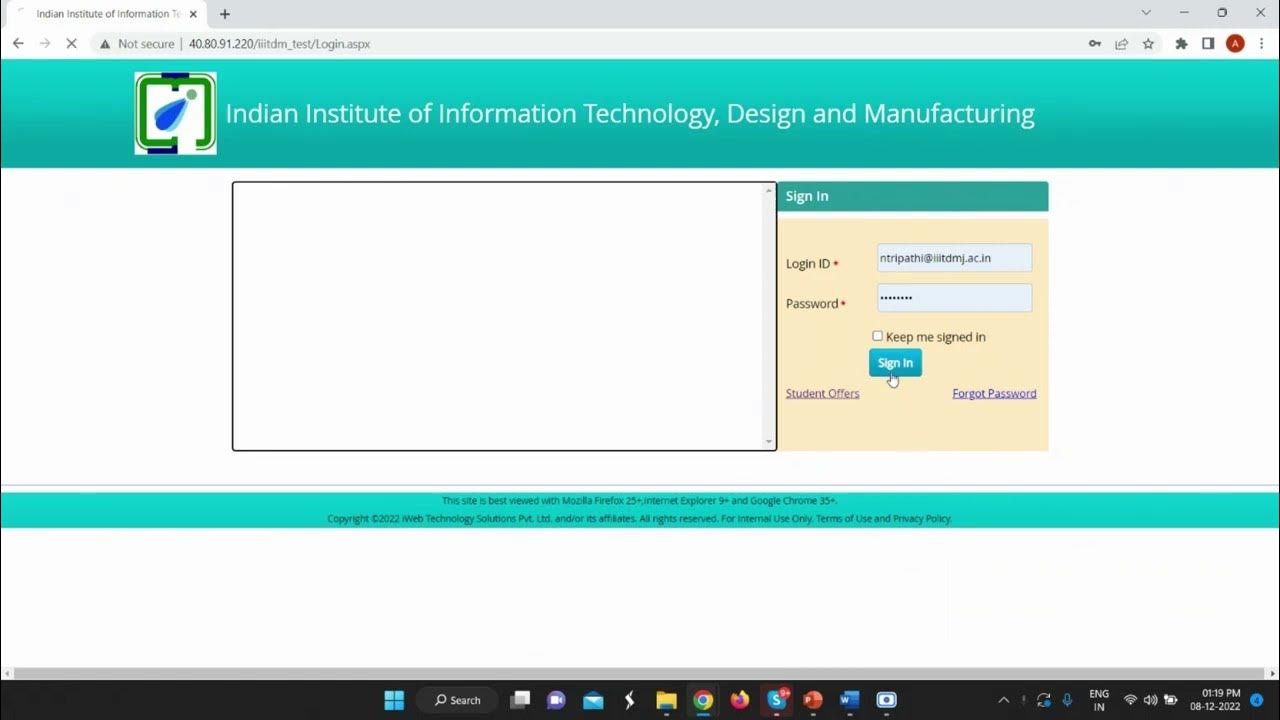Click the Sign In panel header text
Screen dimensions: 1280x720
tap(807, 196)
